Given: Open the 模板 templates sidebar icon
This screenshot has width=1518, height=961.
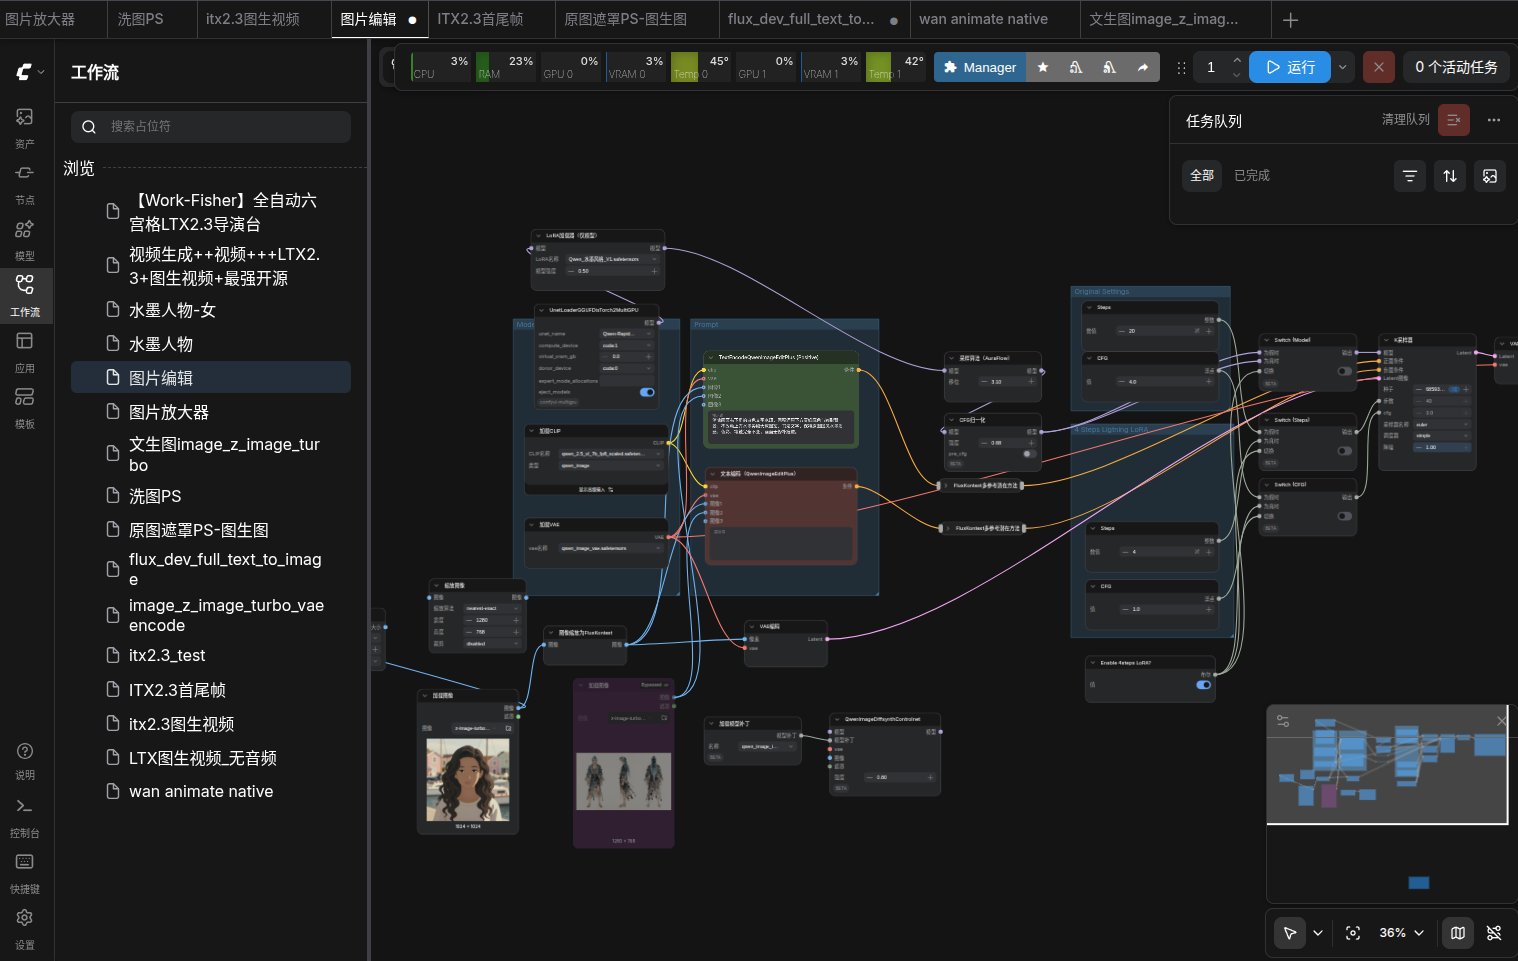Looking at the screenshot, I should 25,408.
